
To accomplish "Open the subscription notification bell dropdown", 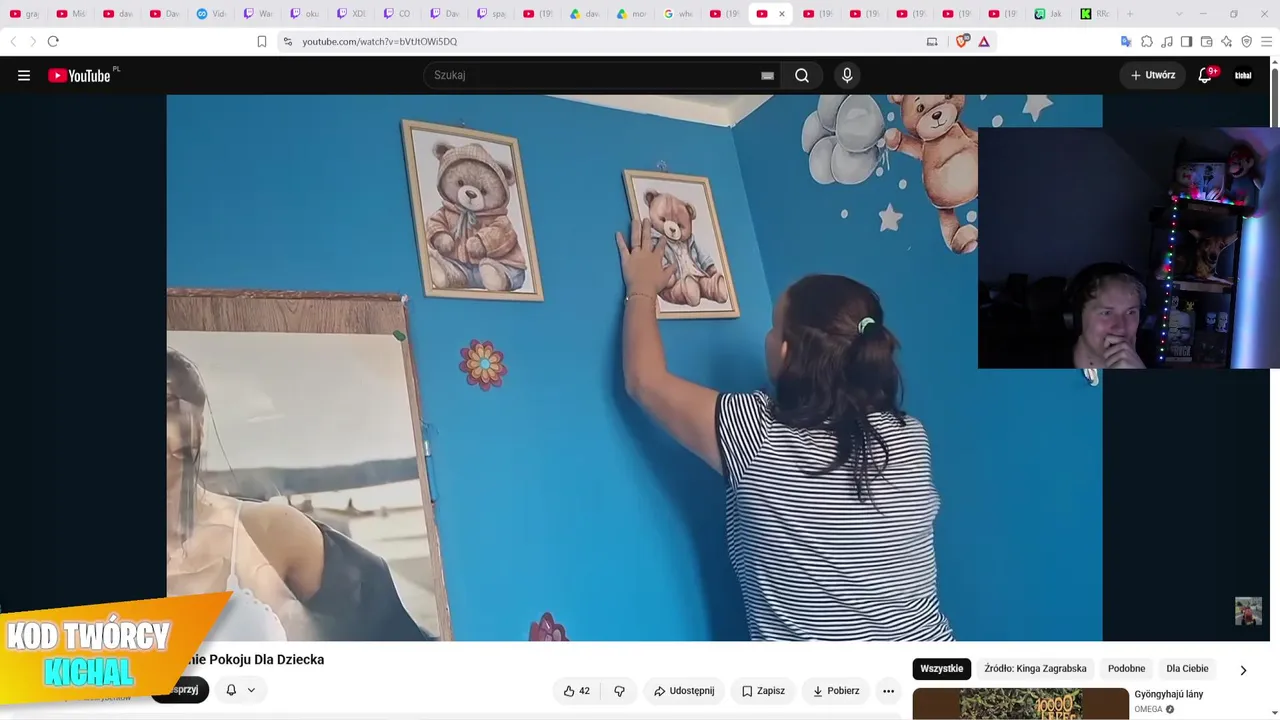I will (x=240, y=690).
